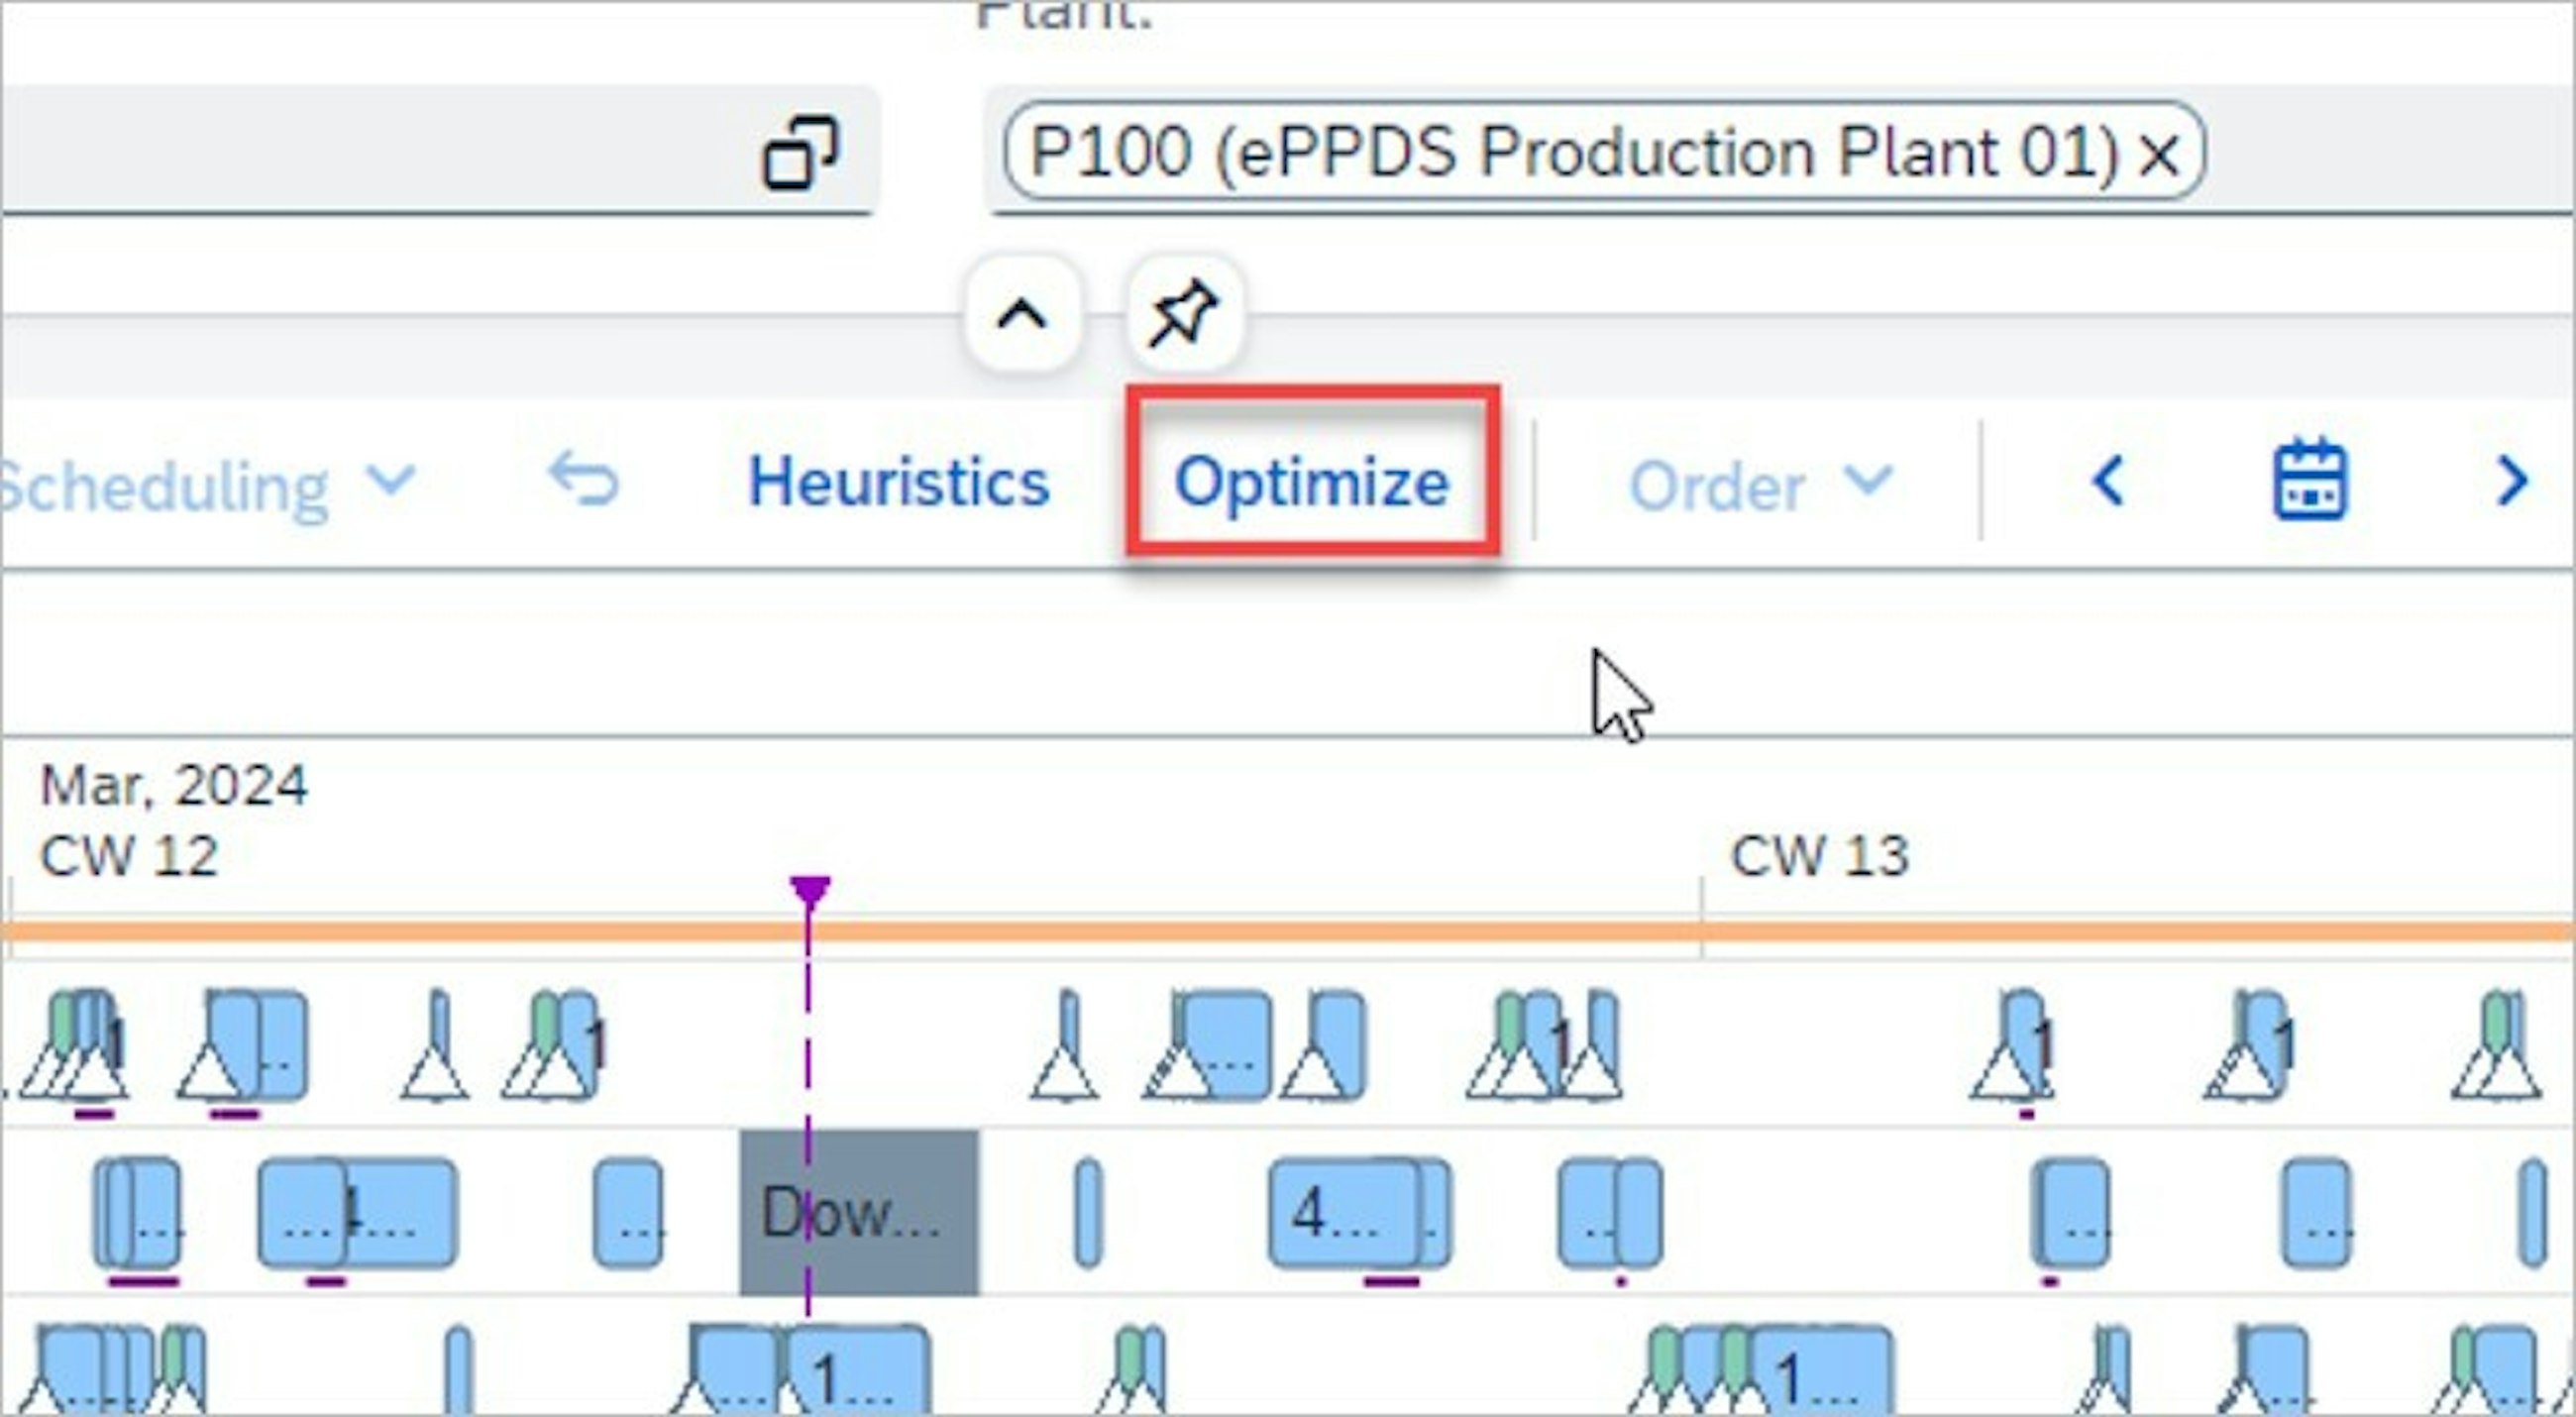Screen dimensions: 2576x1417
Task: Open the Heuristics option
Action: tap(898, 483)
